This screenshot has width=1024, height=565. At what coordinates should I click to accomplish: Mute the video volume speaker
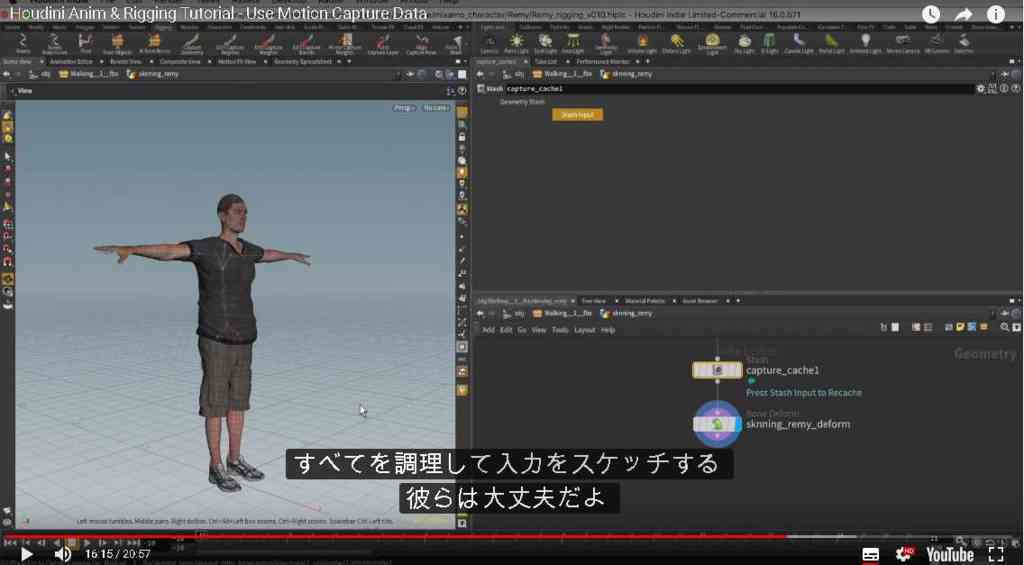(x=62, y=555)
